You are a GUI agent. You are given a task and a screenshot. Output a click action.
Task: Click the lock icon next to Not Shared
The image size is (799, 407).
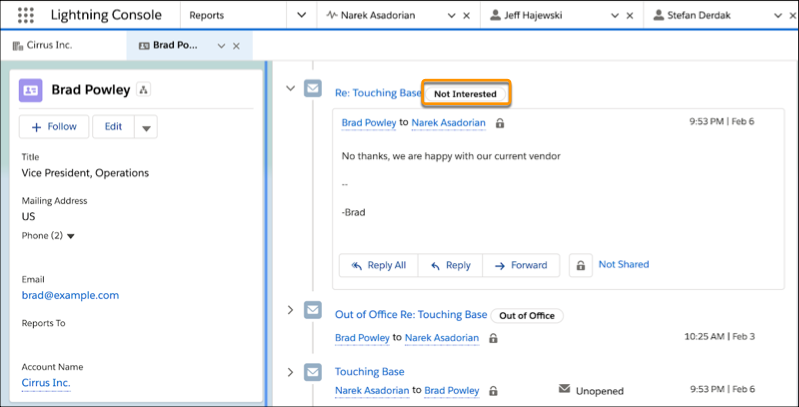pyautogui.click(x=579, y=265)
